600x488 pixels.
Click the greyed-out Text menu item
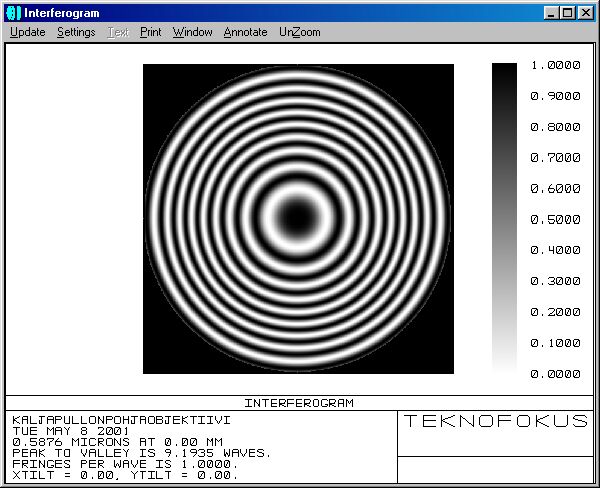[118, 32]
